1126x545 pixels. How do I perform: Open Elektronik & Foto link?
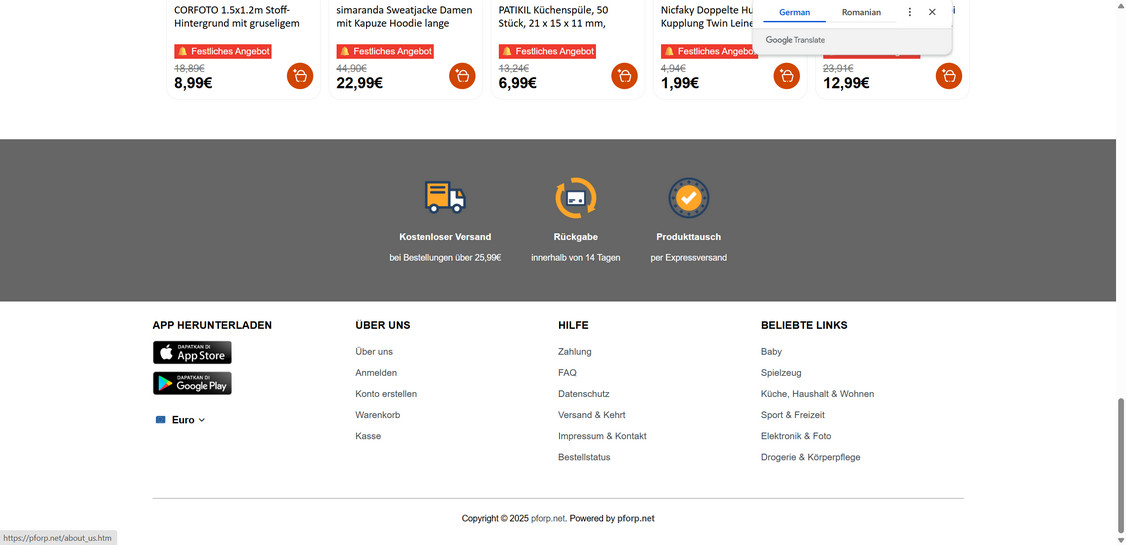coord(796,436)
